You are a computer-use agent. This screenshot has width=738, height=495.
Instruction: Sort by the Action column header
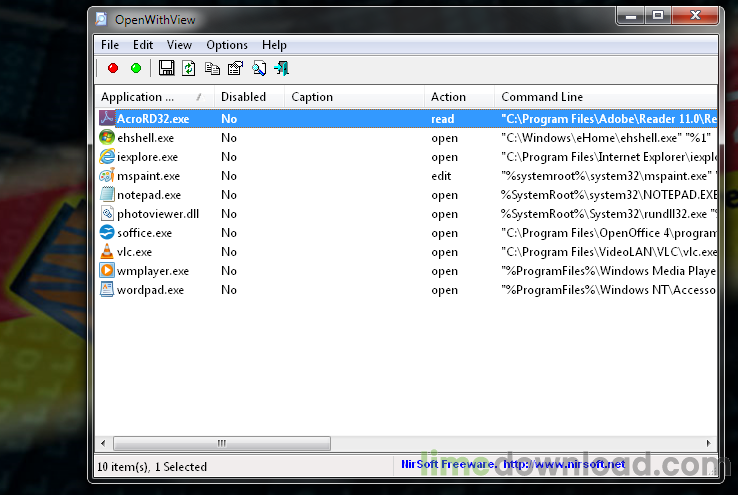click(459, 97)
